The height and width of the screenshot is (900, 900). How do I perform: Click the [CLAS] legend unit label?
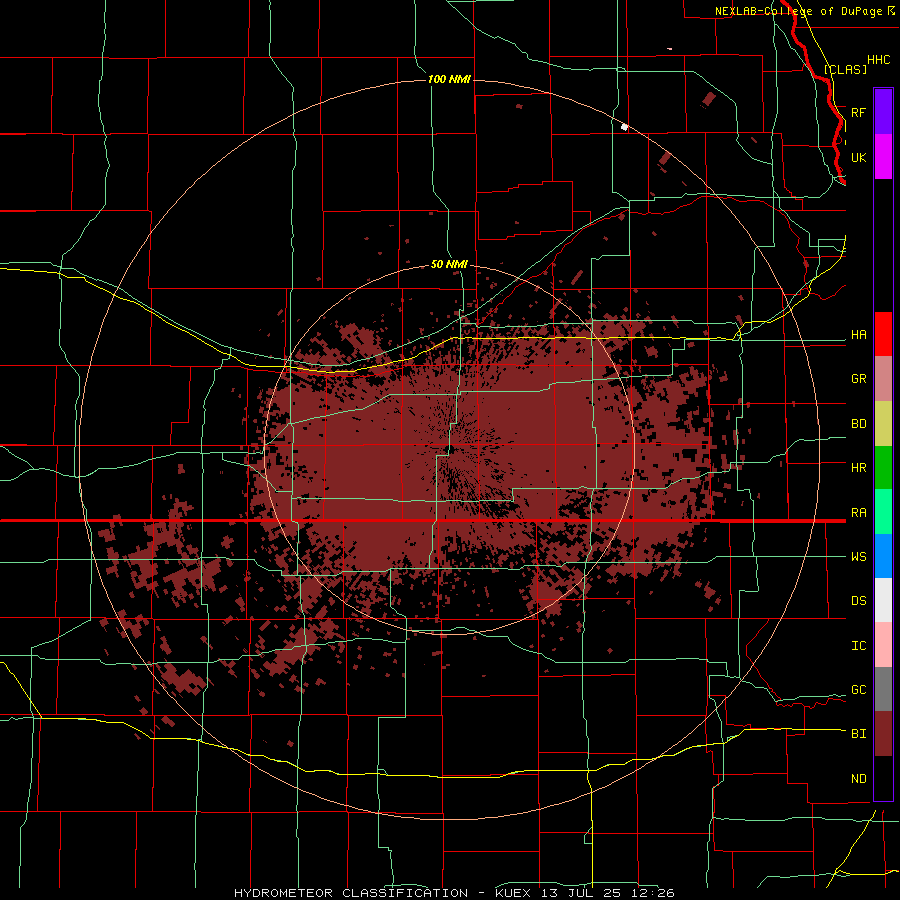tap(845, 69)
